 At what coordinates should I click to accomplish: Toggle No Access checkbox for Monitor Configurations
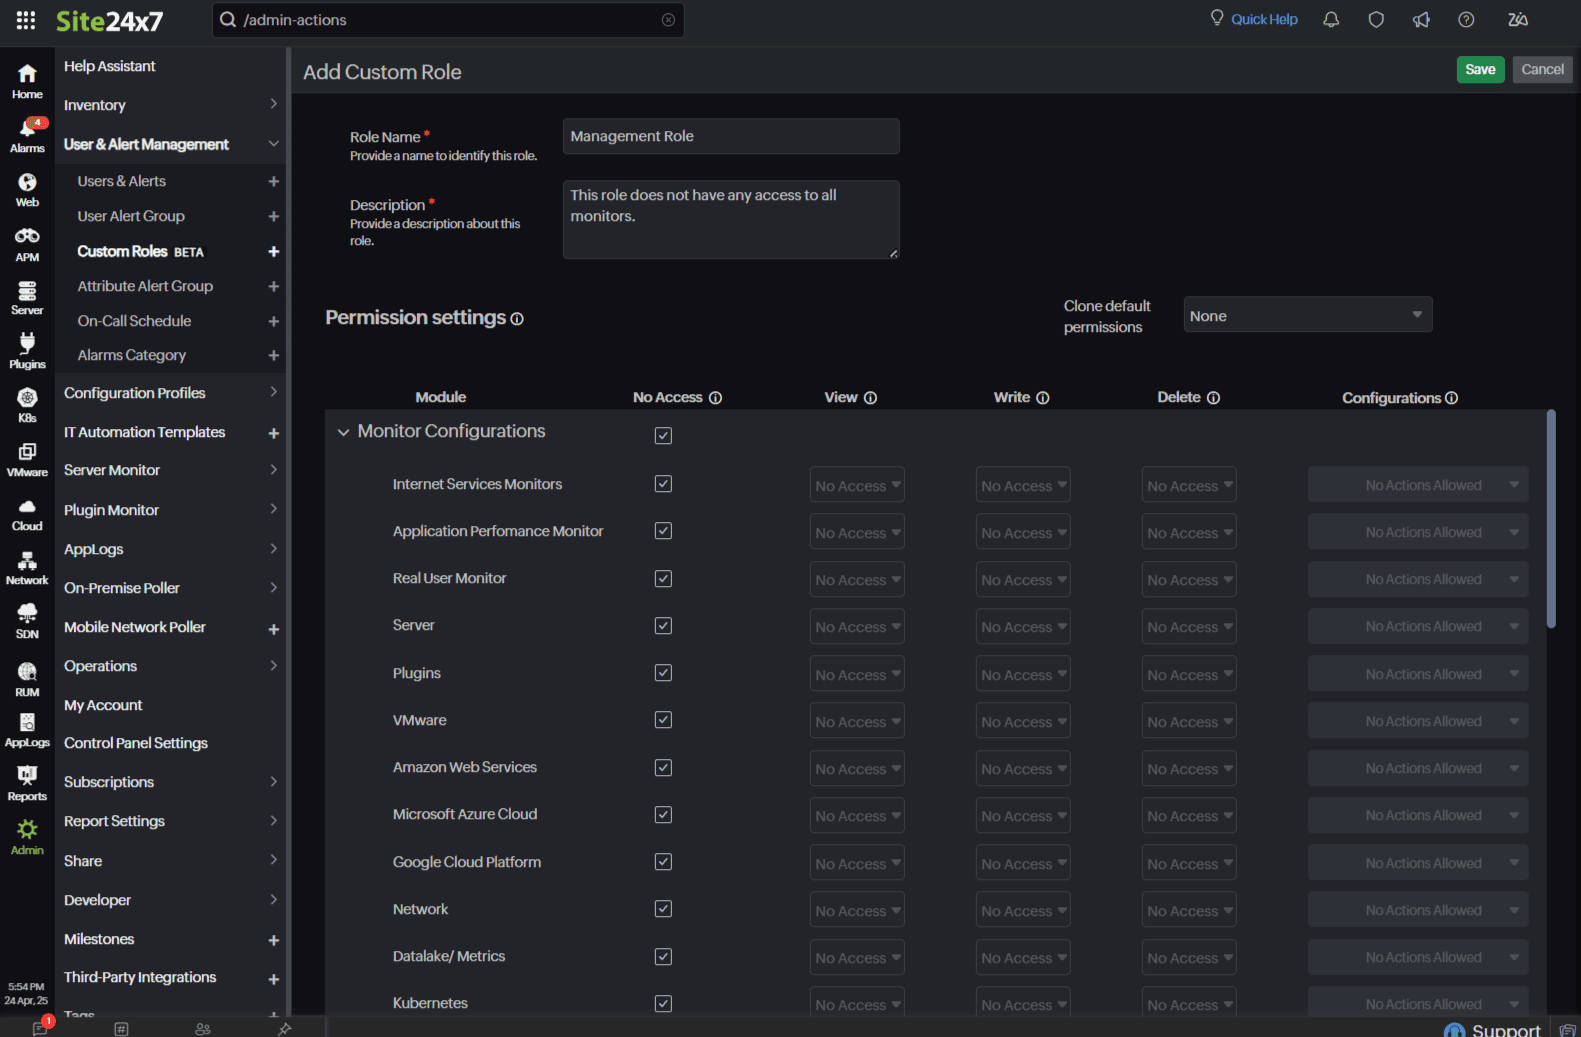(663, 436)
